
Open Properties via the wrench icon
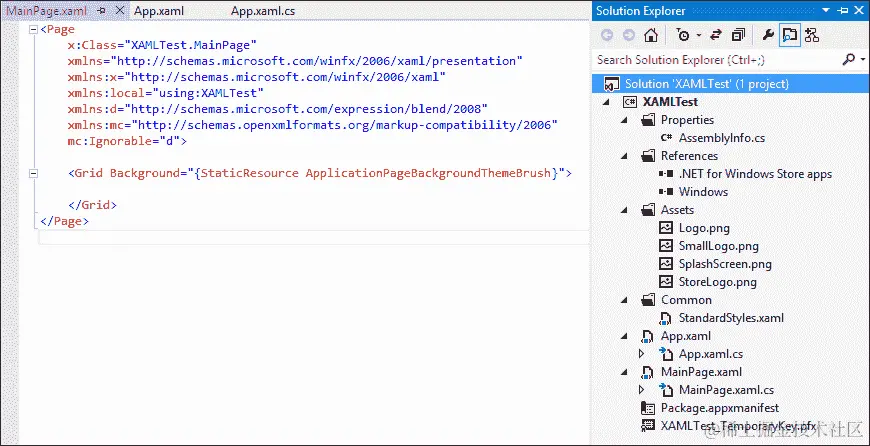click(768, 36)
